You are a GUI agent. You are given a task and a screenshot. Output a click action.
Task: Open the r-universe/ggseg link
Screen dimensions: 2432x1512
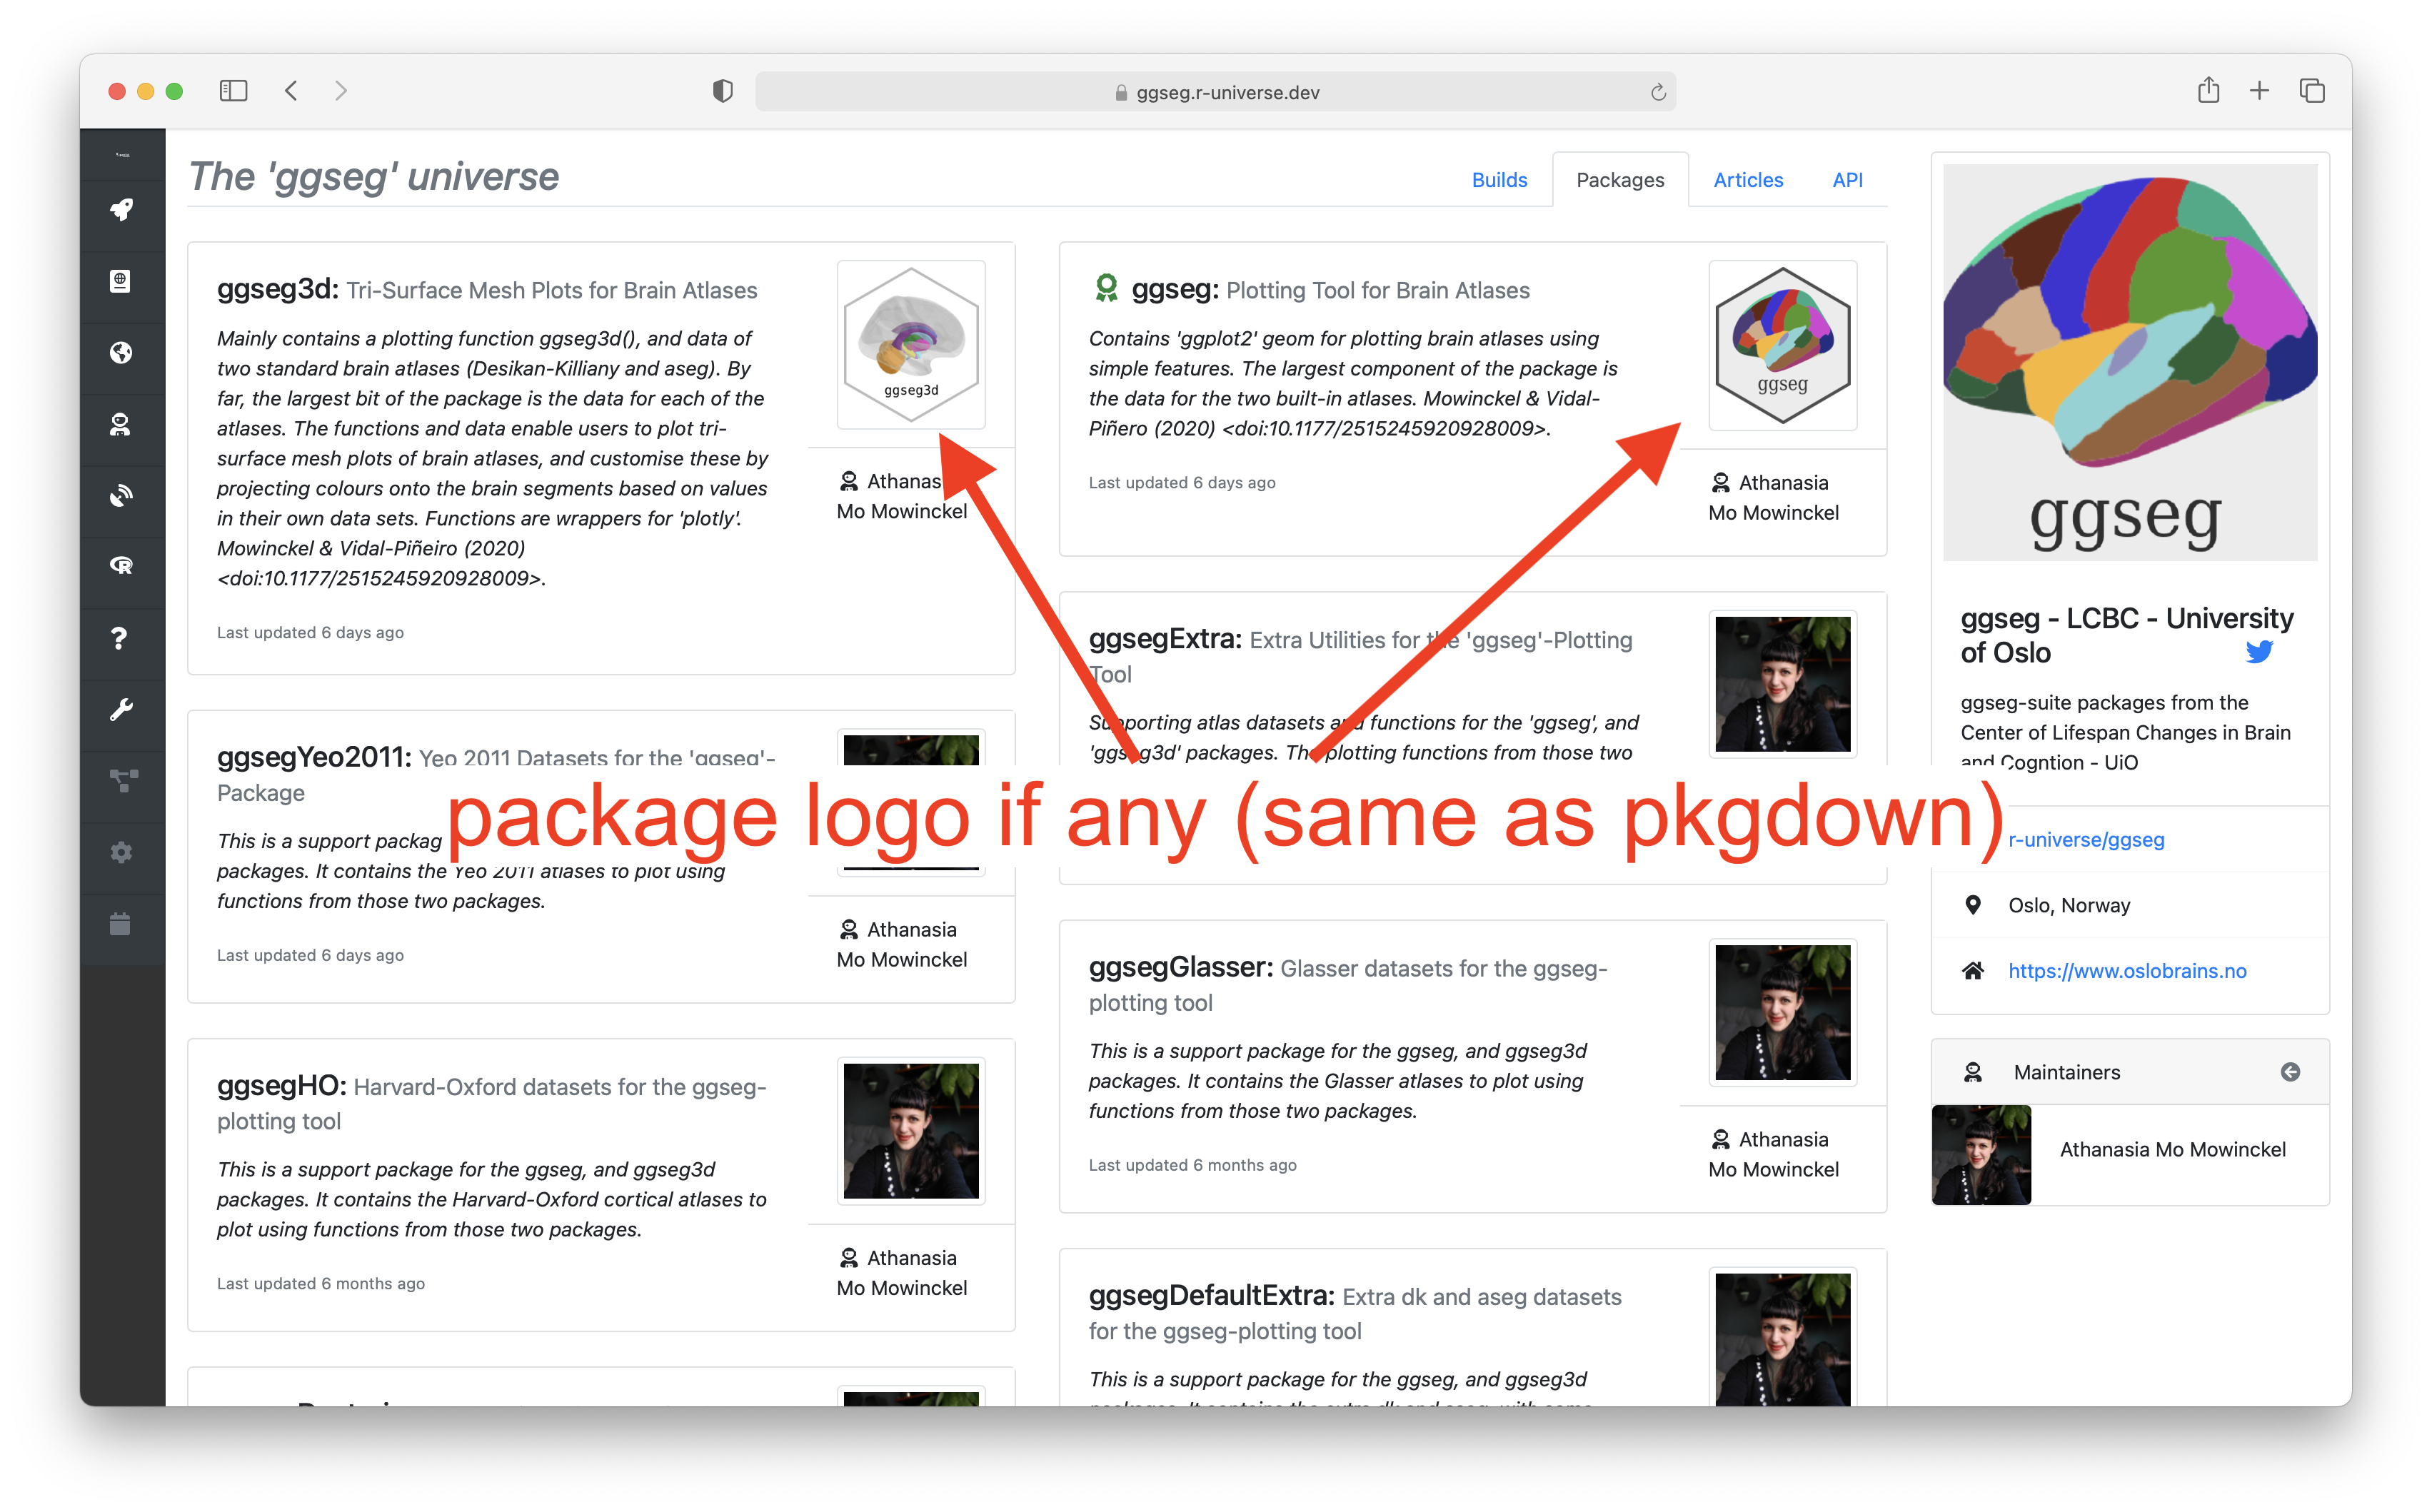pyautogui.click(x=2086, y=840)
